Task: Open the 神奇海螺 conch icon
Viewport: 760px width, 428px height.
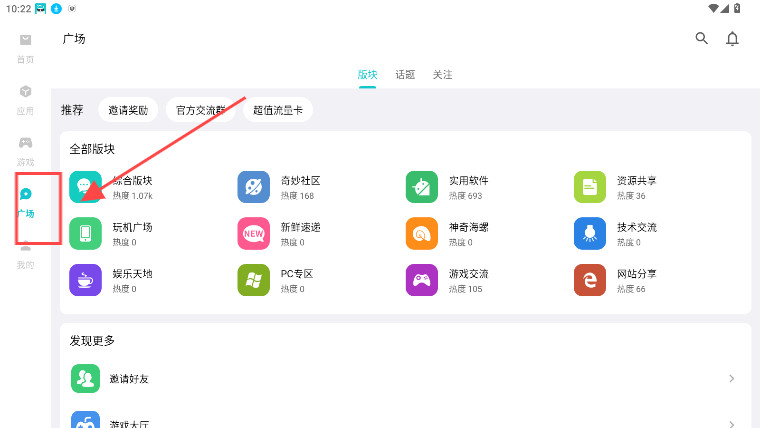Action: click(422, 233)
